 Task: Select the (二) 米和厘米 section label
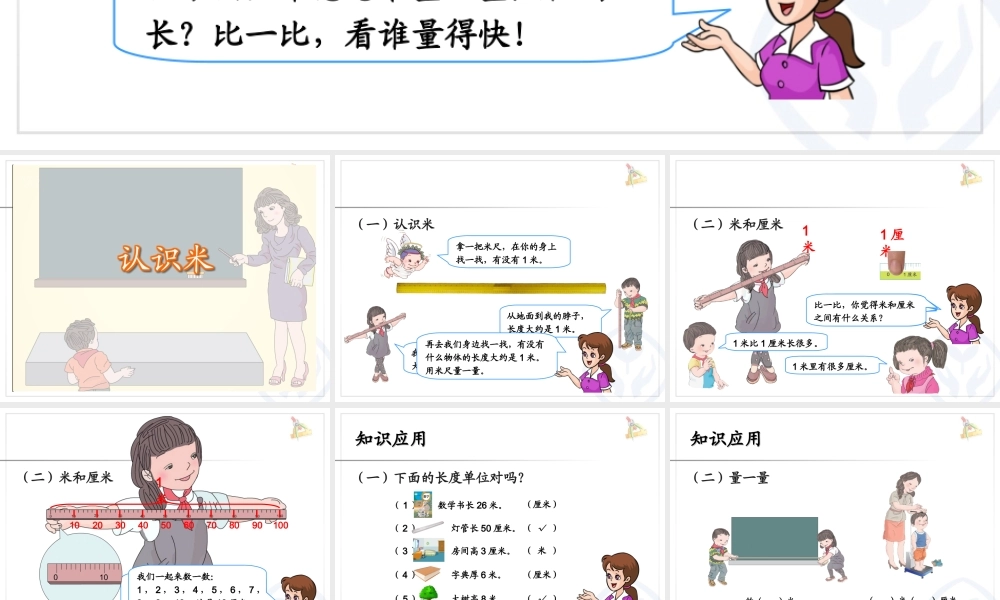738,222
